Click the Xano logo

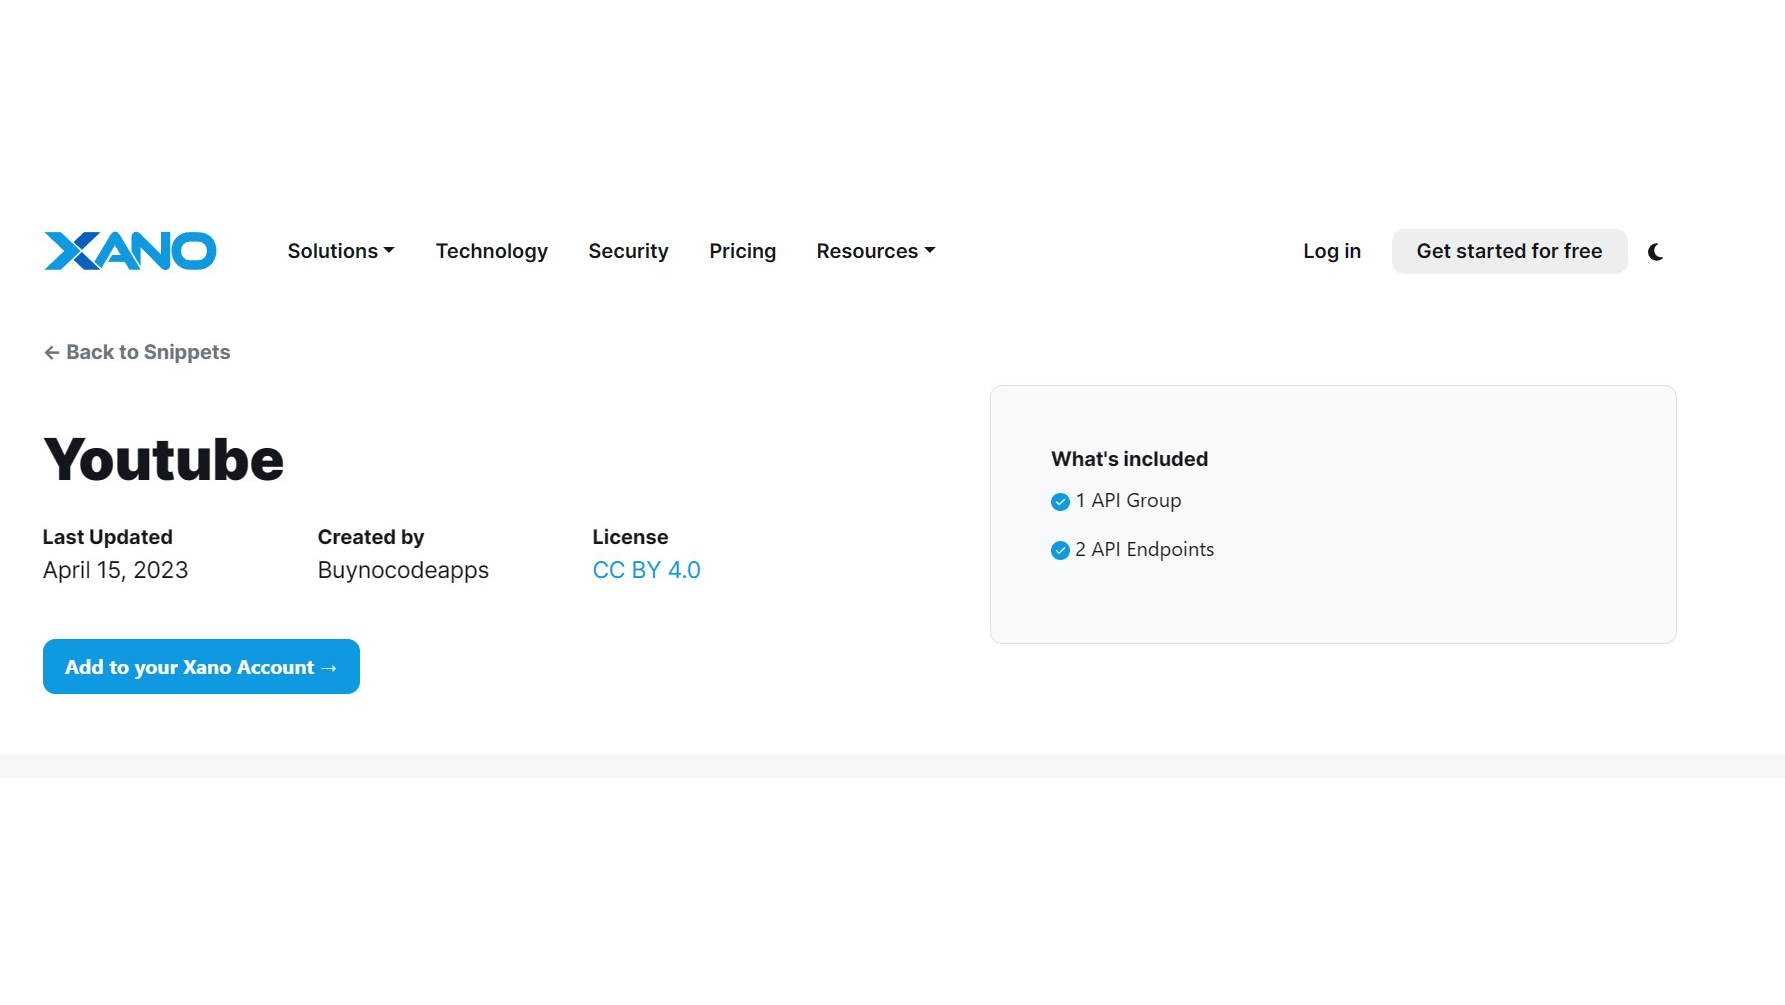point(130,251)
